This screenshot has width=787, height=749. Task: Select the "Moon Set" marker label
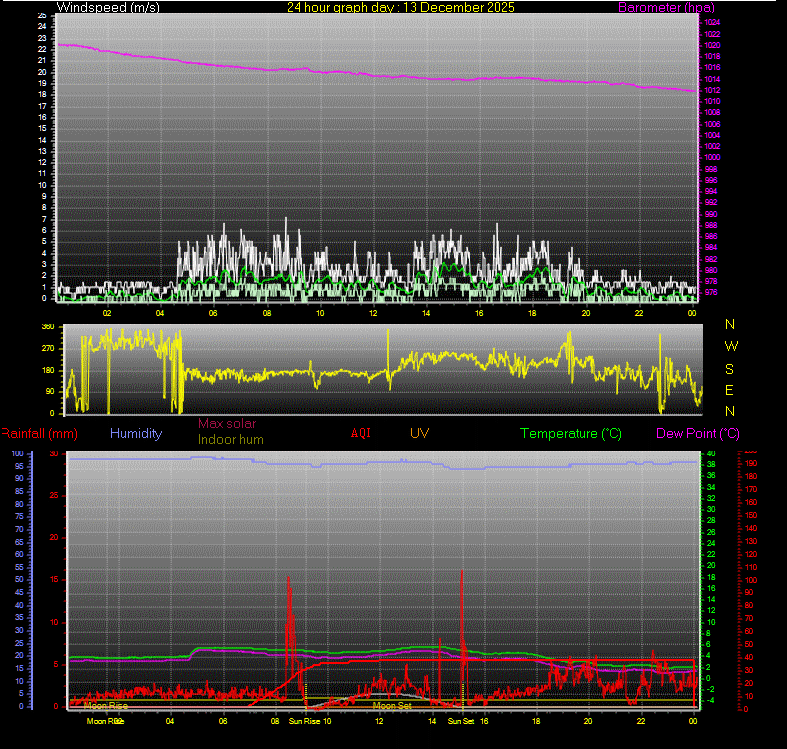point(392,706)
